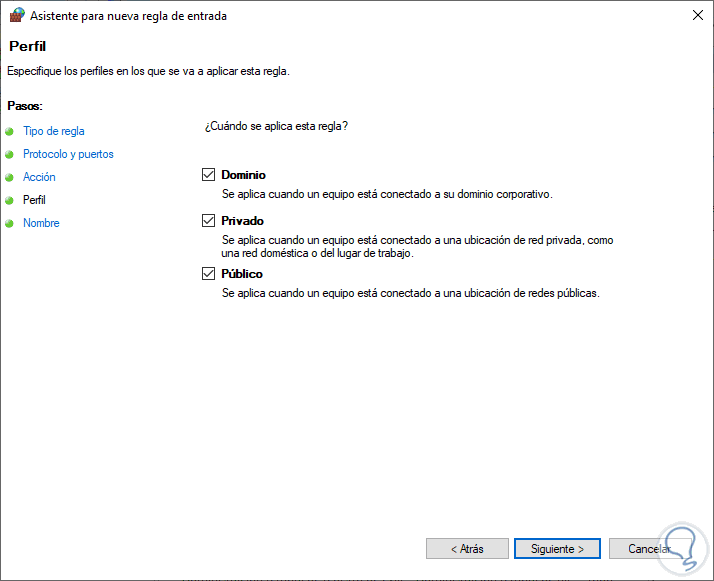The image size is (714, 581).
Task: Click green bullet beside Tipo de regla
Action: point(10,131)
